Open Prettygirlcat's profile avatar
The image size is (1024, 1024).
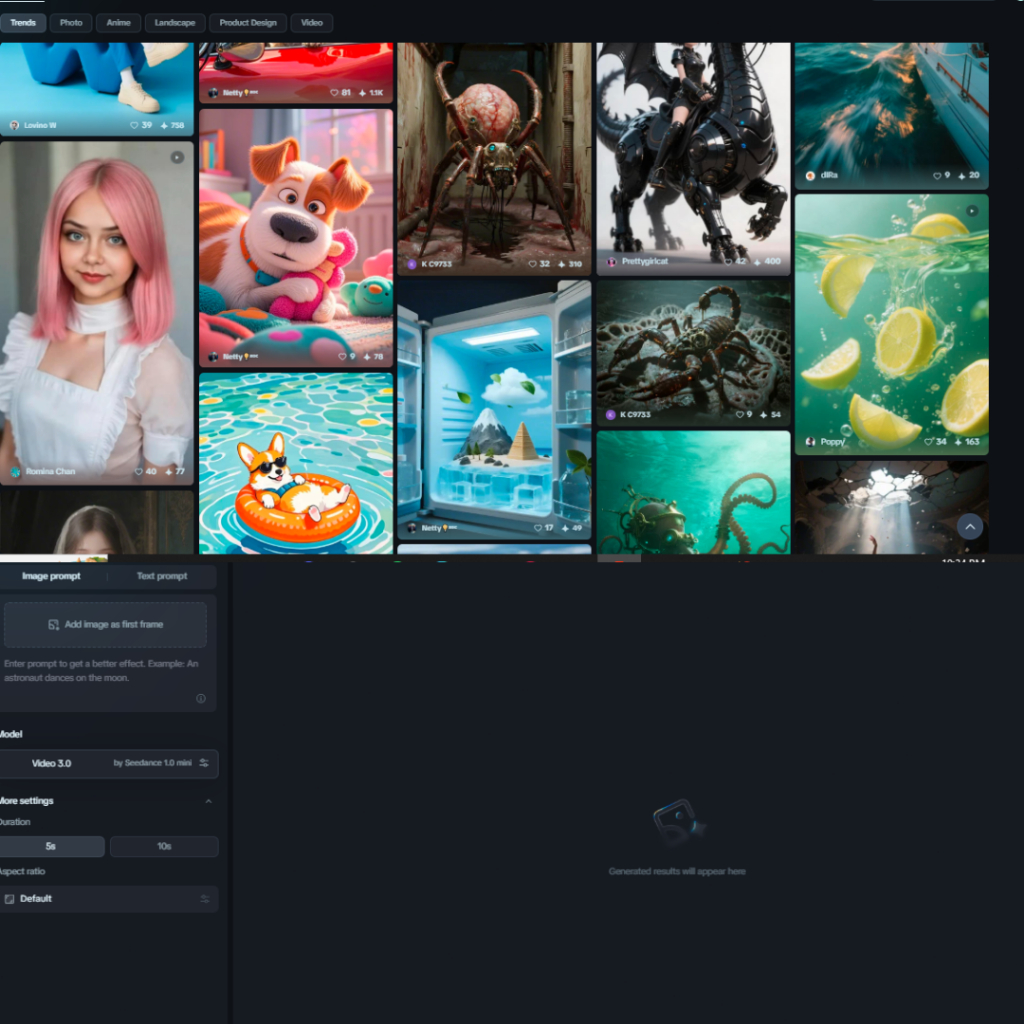coord(612,262)
